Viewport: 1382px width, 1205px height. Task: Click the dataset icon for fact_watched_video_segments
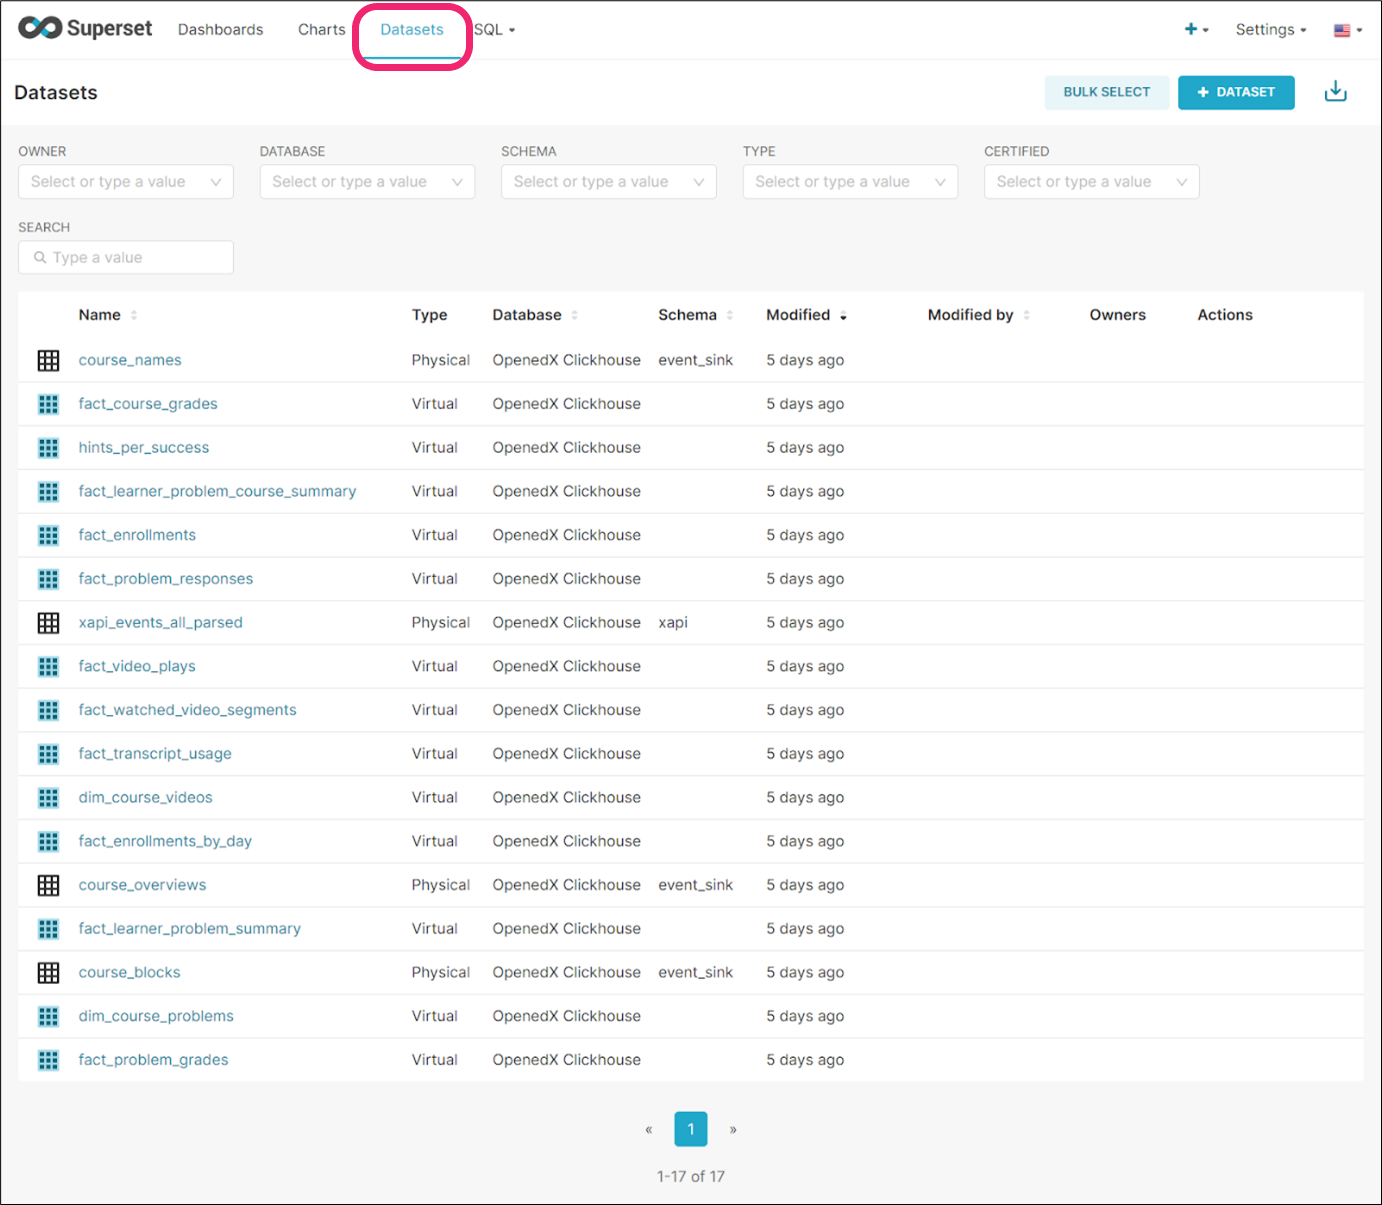[x=48, y=710]
